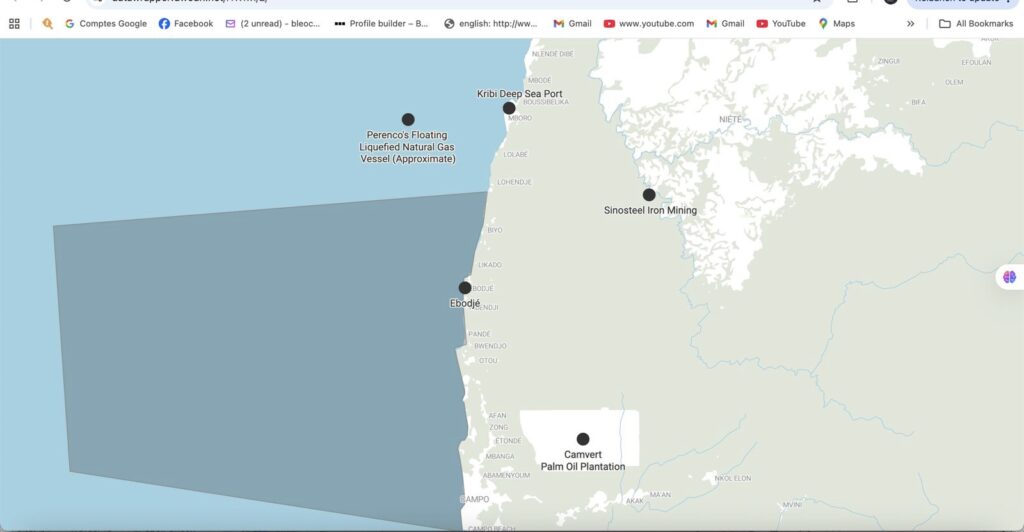This screenshot has height=532, width=1024.
Task: Open the english: http://ww... bookmark
Action: click(491, 24)
